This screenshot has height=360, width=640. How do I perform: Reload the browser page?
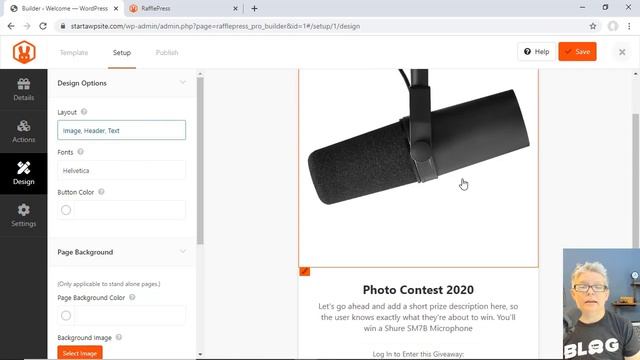point(43,26)
